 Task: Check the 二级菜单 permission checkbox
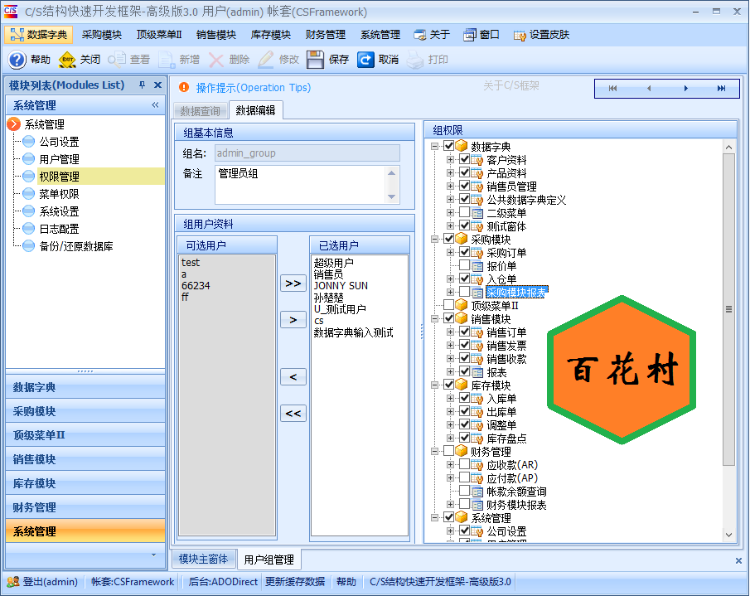[464, 212]
